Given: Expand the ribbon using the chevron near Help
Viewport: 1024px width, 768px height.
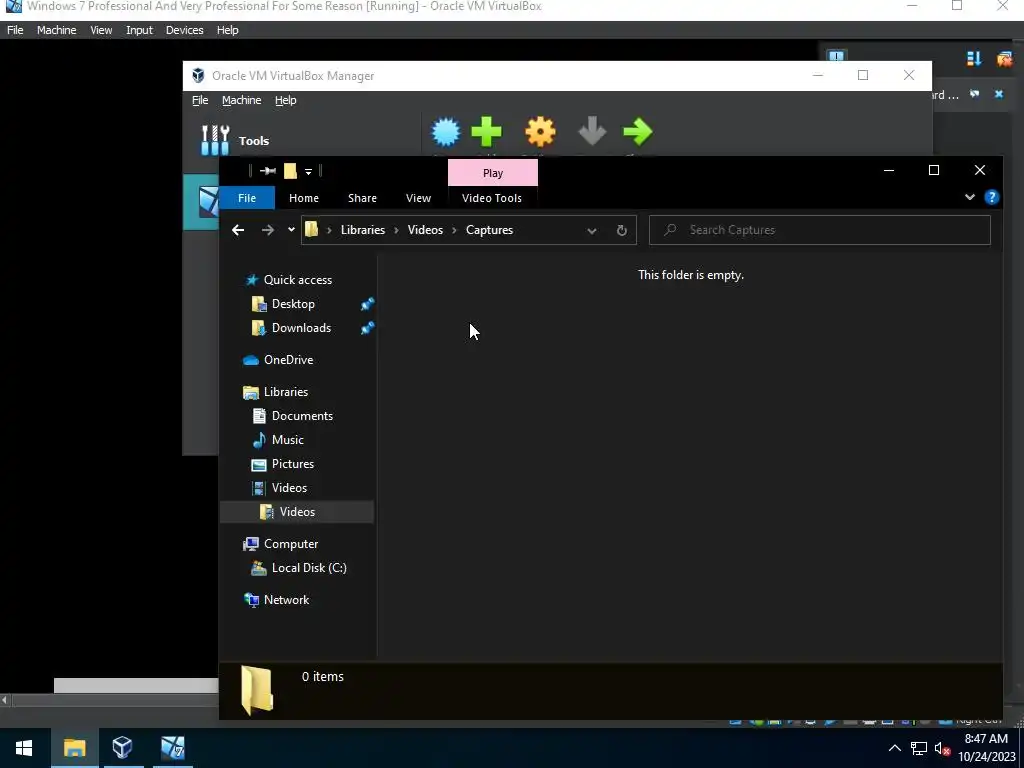Looking at the screenshot, I should click(970, 197).
